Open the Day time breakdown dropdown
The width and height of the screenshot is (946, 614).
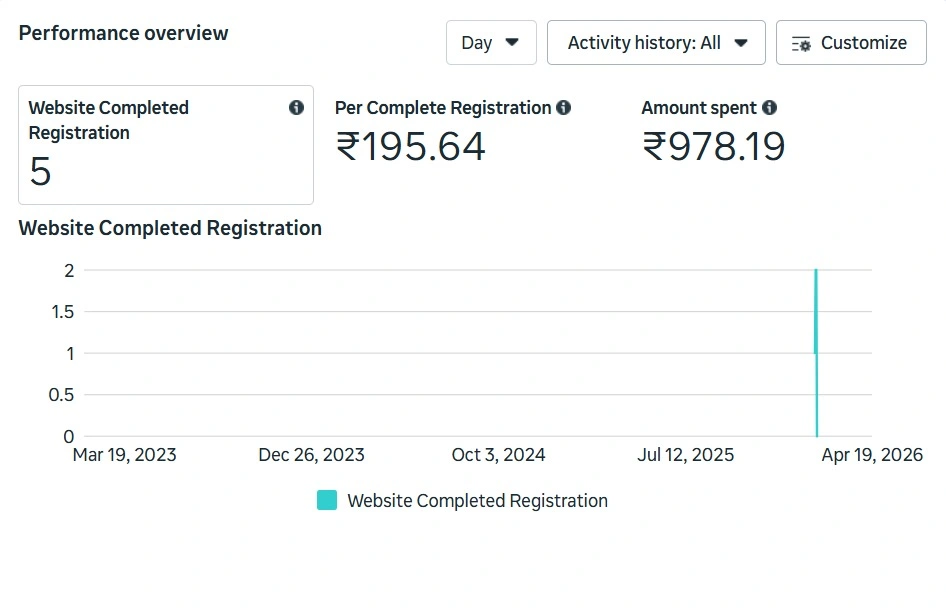coord(491,42)
